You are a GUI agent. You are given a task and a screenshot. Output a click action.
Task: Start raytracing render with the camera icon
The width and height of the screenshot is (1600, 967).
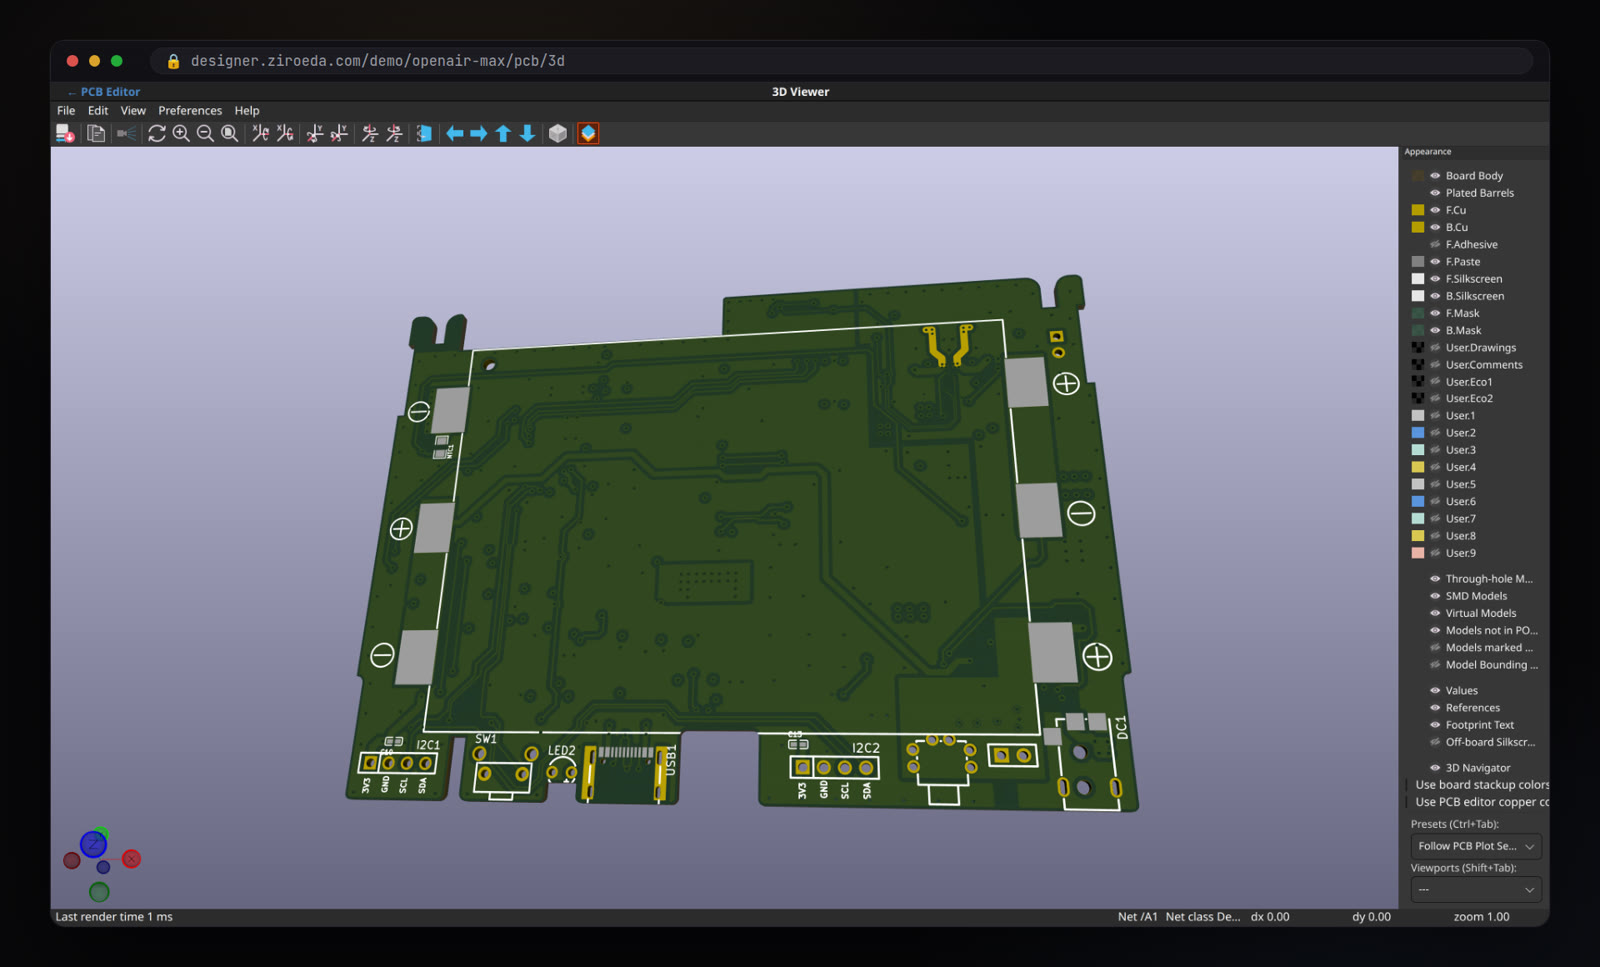click(126, 133)
